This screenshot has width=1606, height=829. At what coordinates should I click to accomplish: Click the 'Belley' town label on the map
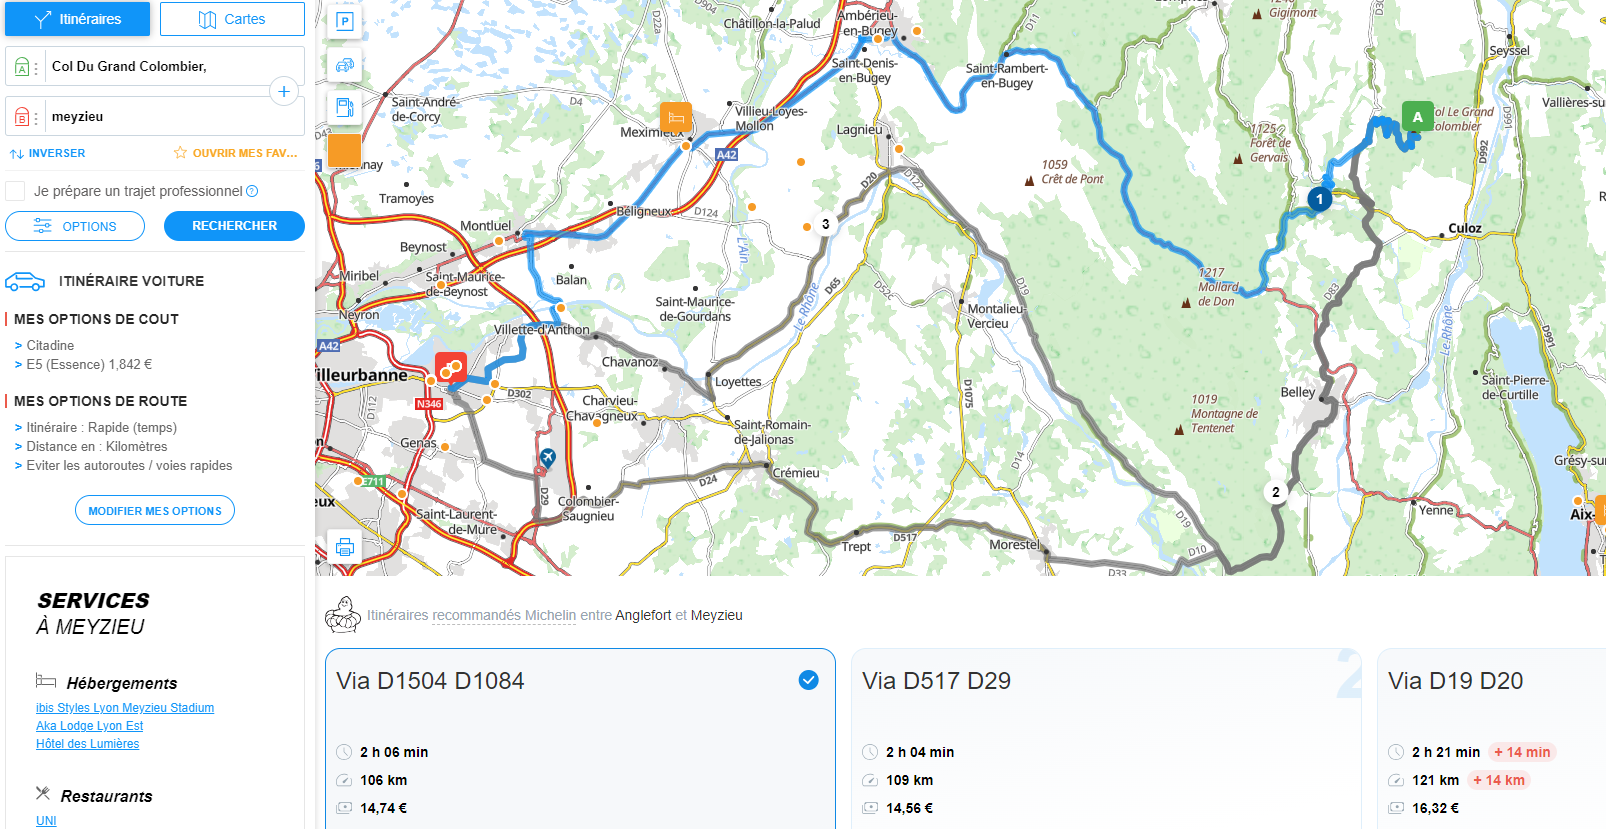pos(1298,392)
